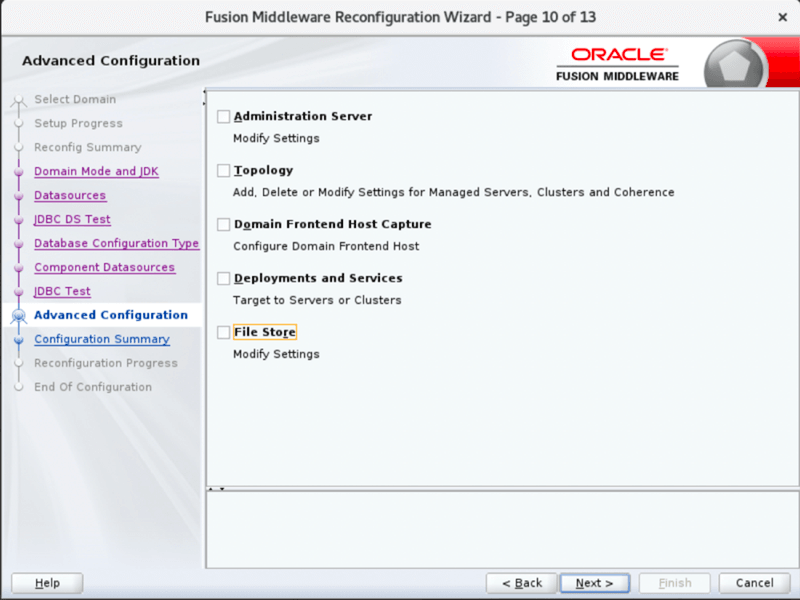Click the Datasources step bullet icon
The image size is (800, 600).
19,196
